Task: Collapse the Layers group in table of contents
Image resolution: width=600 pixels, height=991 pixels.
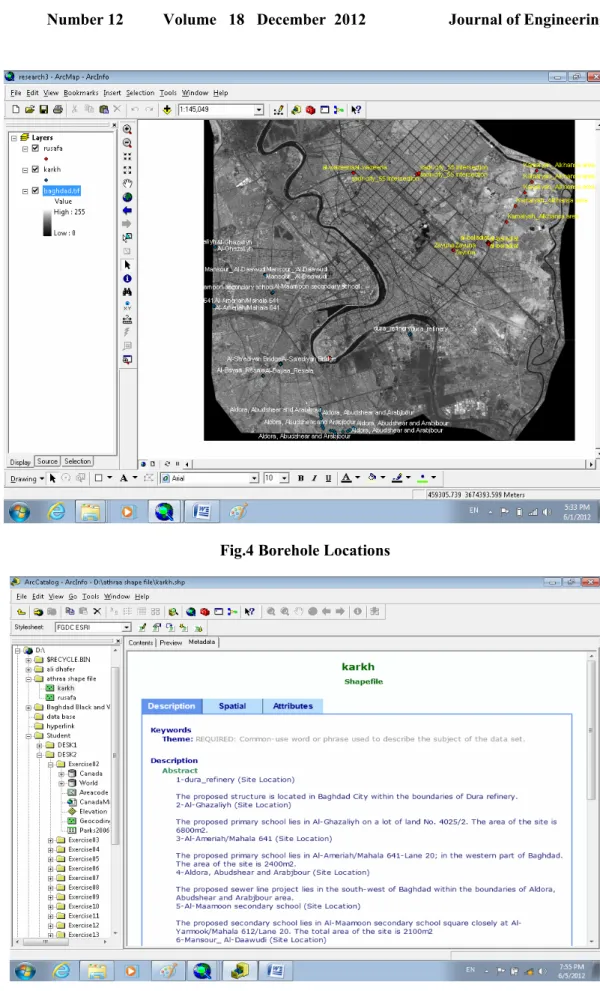Action: tap(14, 138)
